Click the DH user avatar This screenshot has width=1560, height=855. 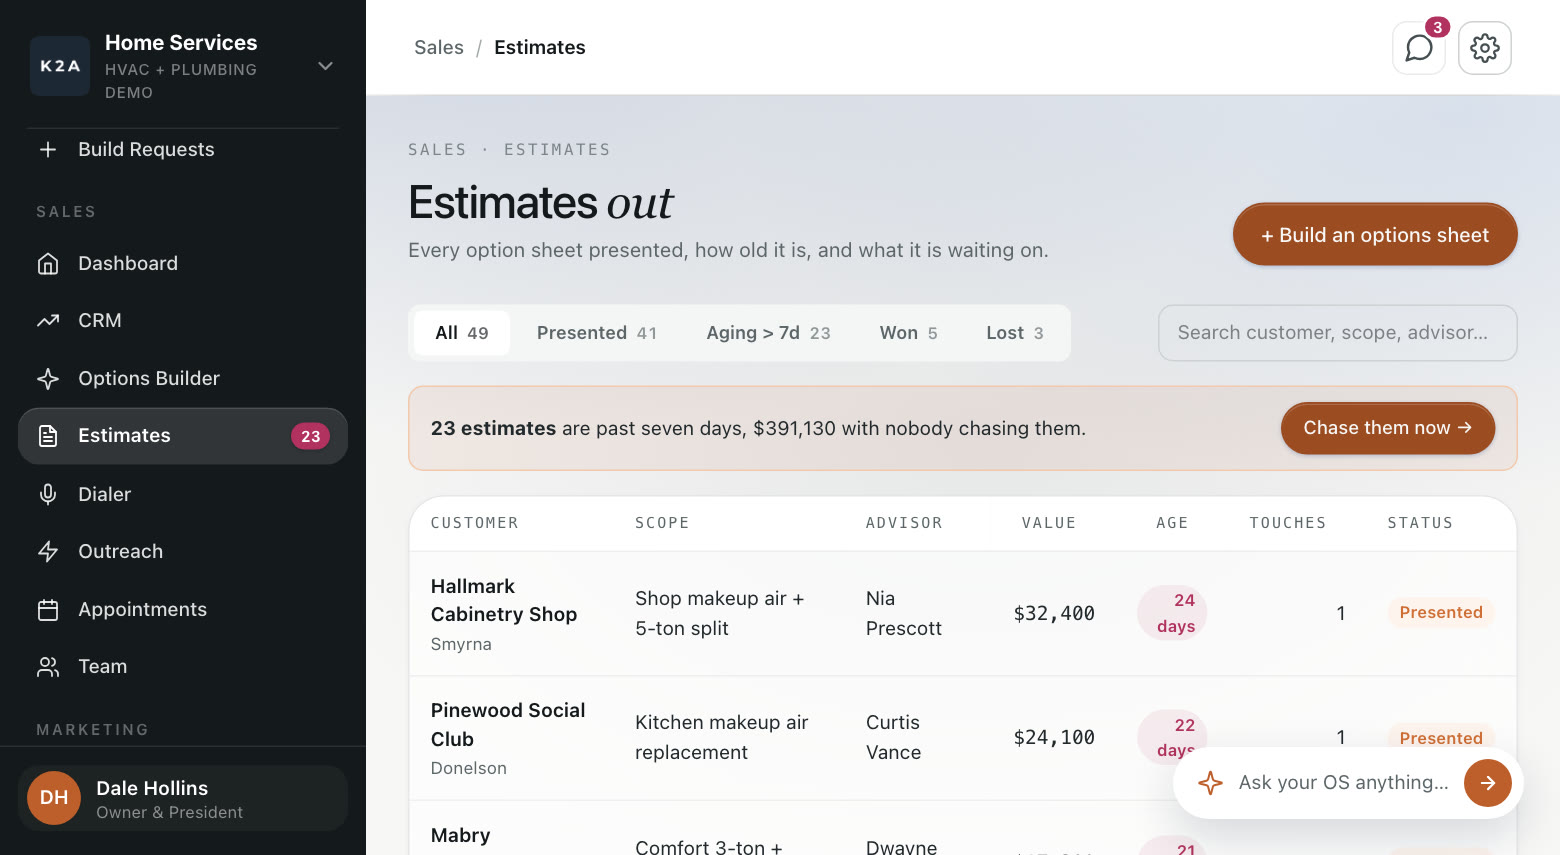click(54, 798)
